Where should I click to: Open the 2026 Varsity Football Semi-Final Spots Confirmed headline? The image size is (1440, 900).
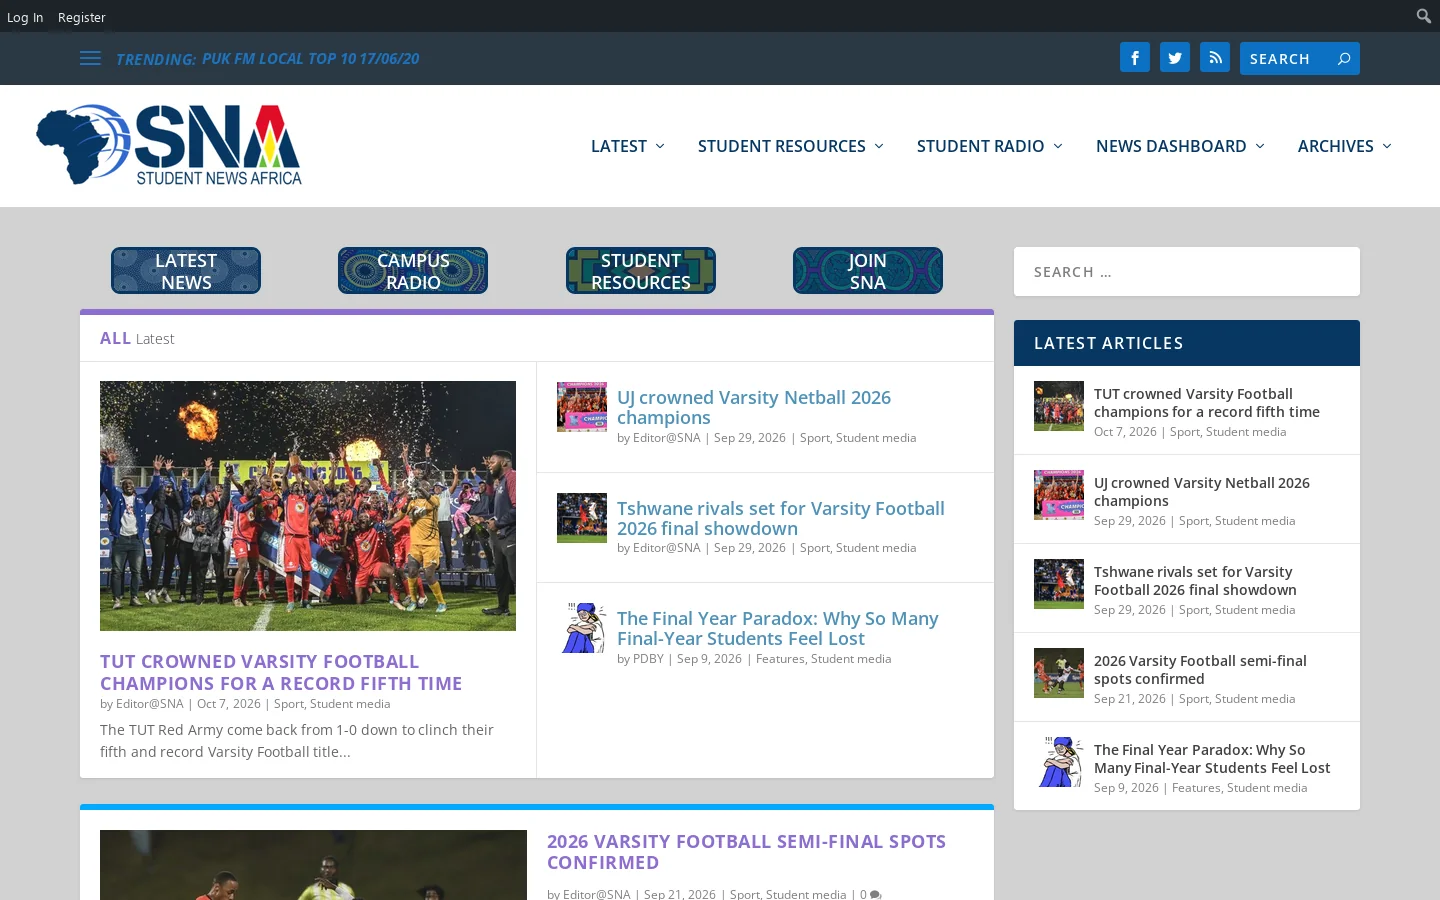pyautogui.click(x=746, y=852)
